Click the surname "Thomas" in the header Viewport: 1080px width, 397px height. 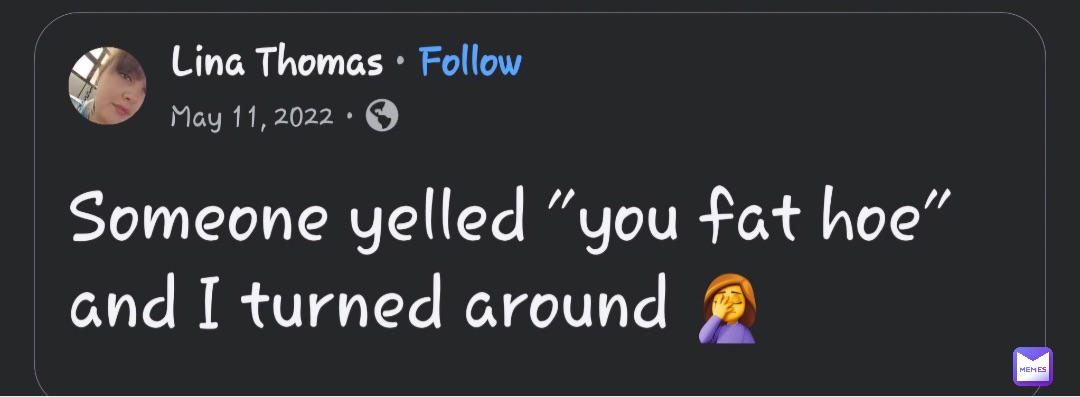point(320,62)
